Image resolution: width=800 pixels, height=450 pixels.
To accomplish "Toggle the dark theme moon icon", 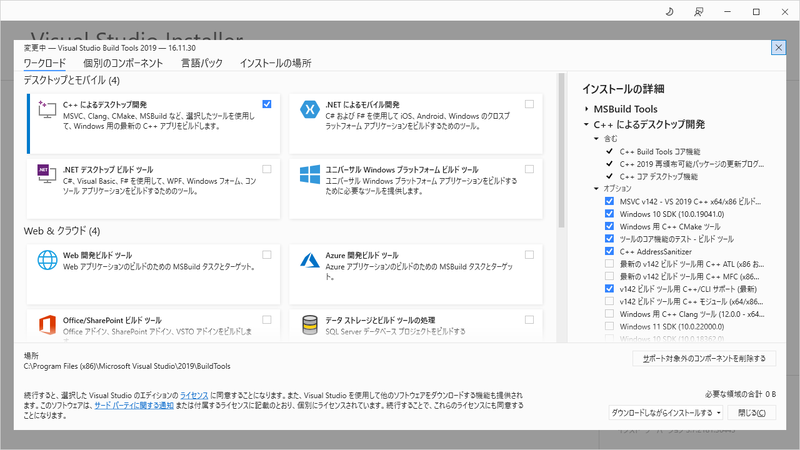I will pyautogui.click(x=670, y=11).
